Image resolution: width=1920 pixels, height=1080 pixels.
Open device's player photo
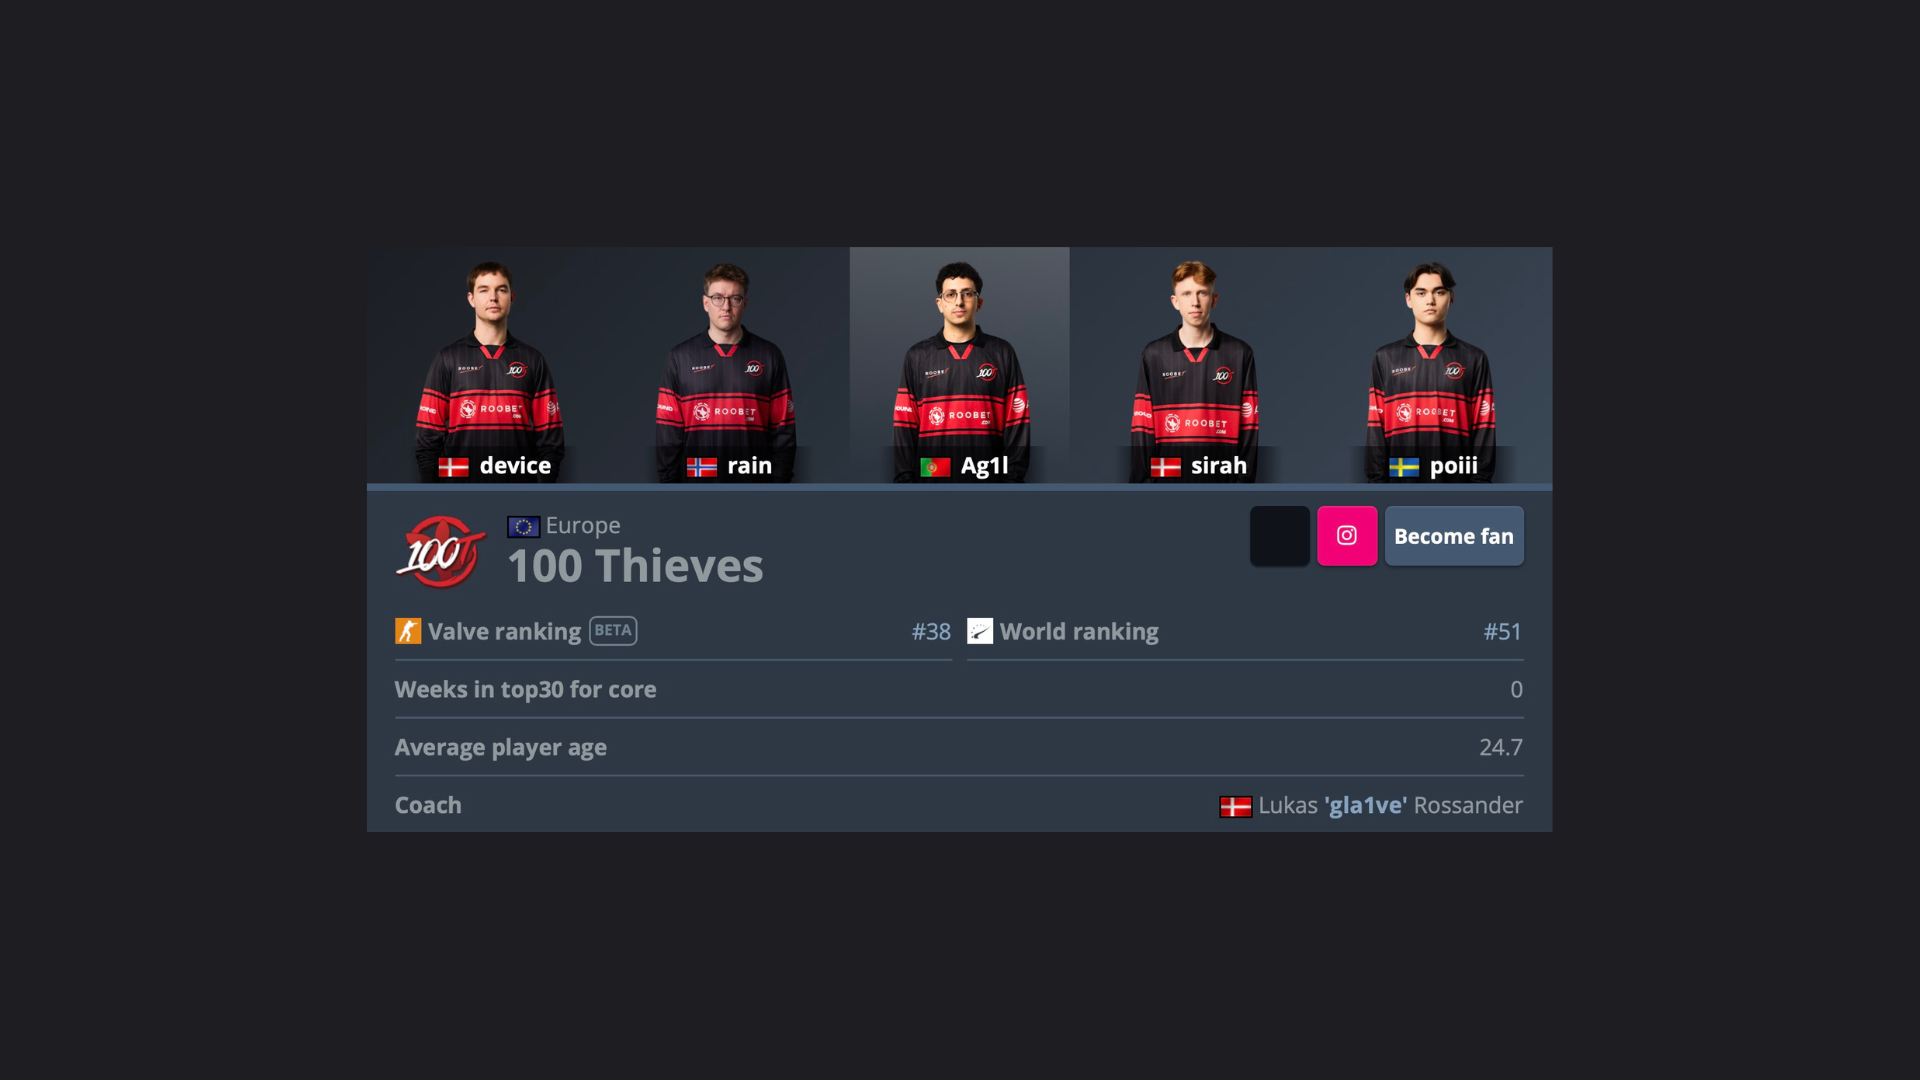coord(490,365)
